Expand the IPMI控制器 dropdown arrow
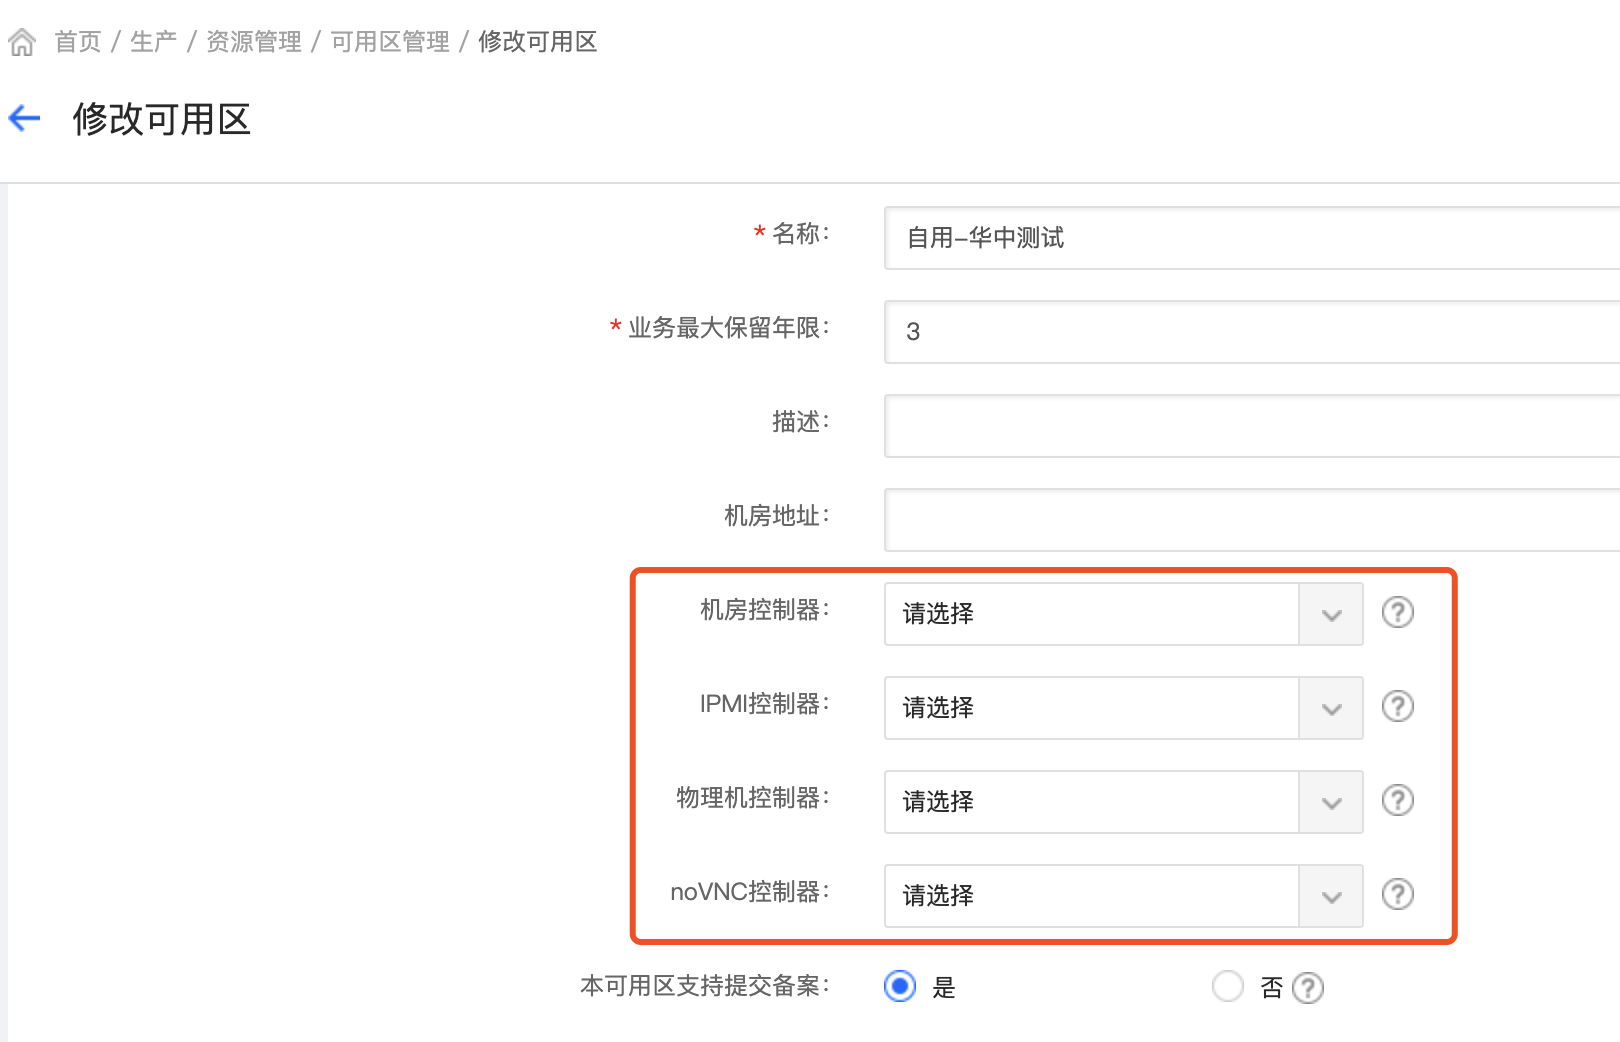This screenshot has height=1042, width=1620. (1331, 708)
